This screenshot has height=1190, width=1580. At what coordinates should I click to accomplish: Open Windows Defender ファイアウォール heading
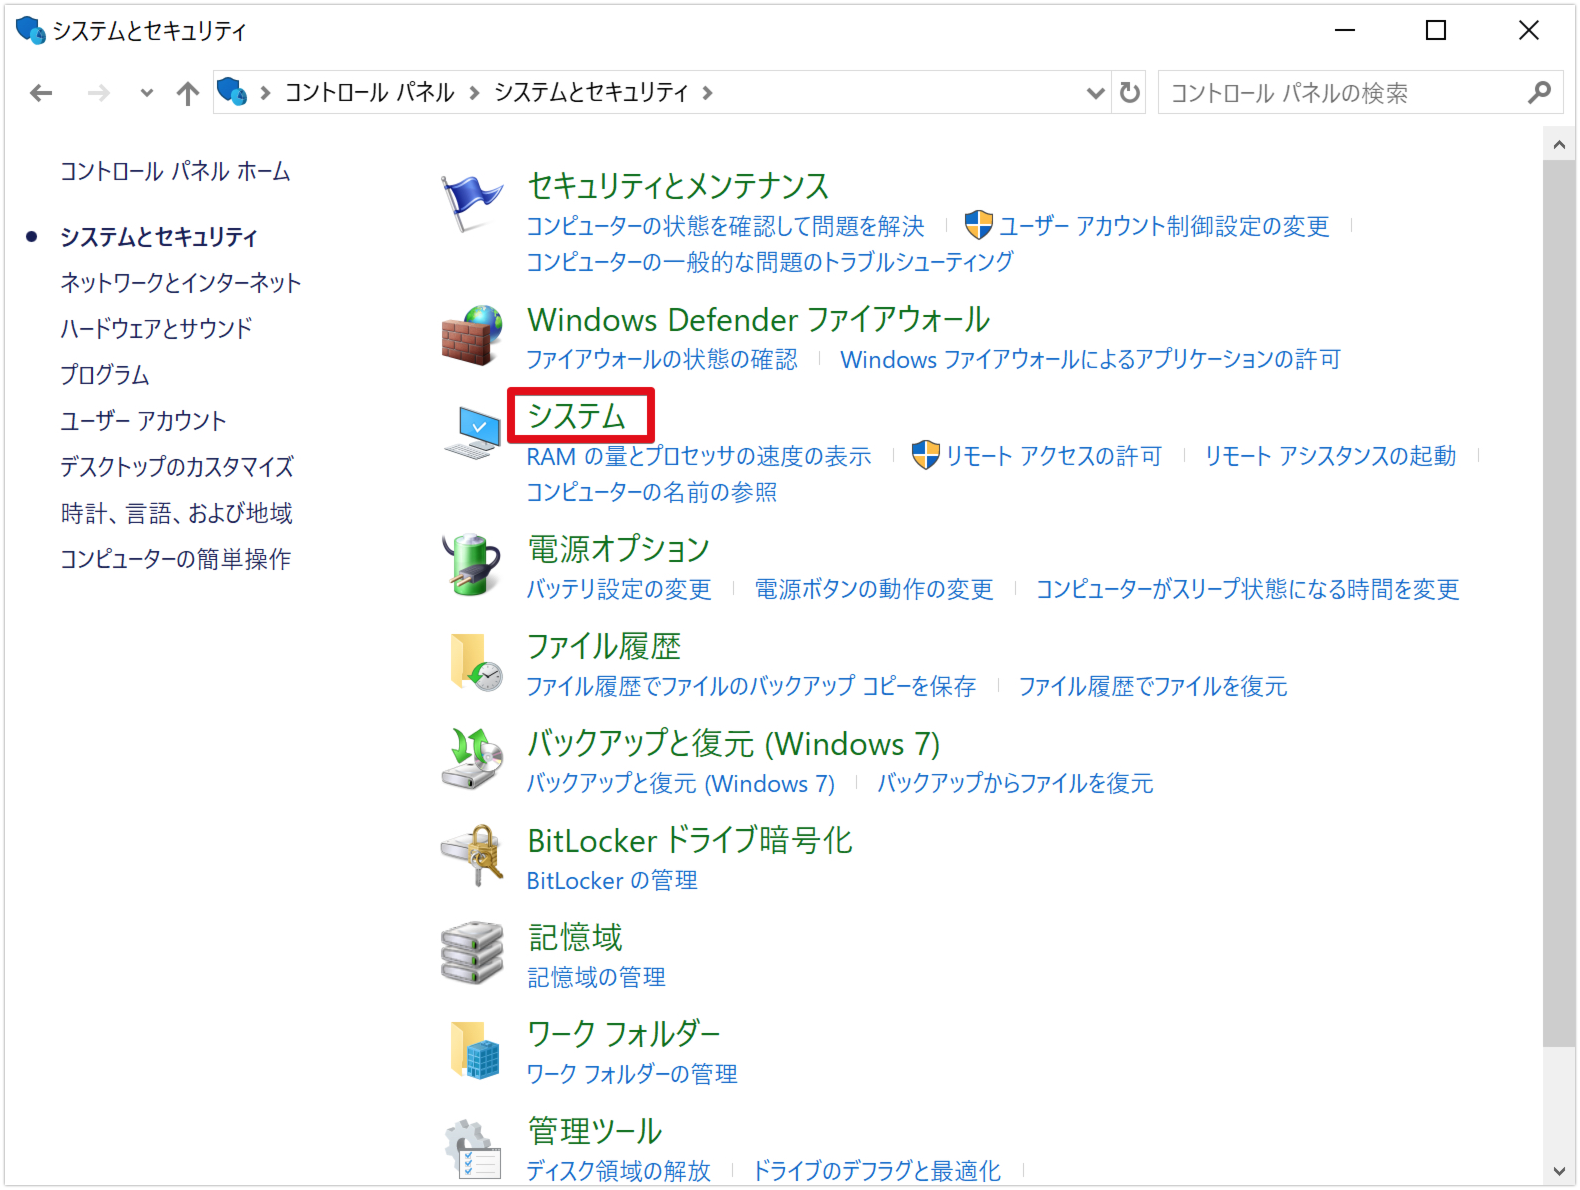758,320
